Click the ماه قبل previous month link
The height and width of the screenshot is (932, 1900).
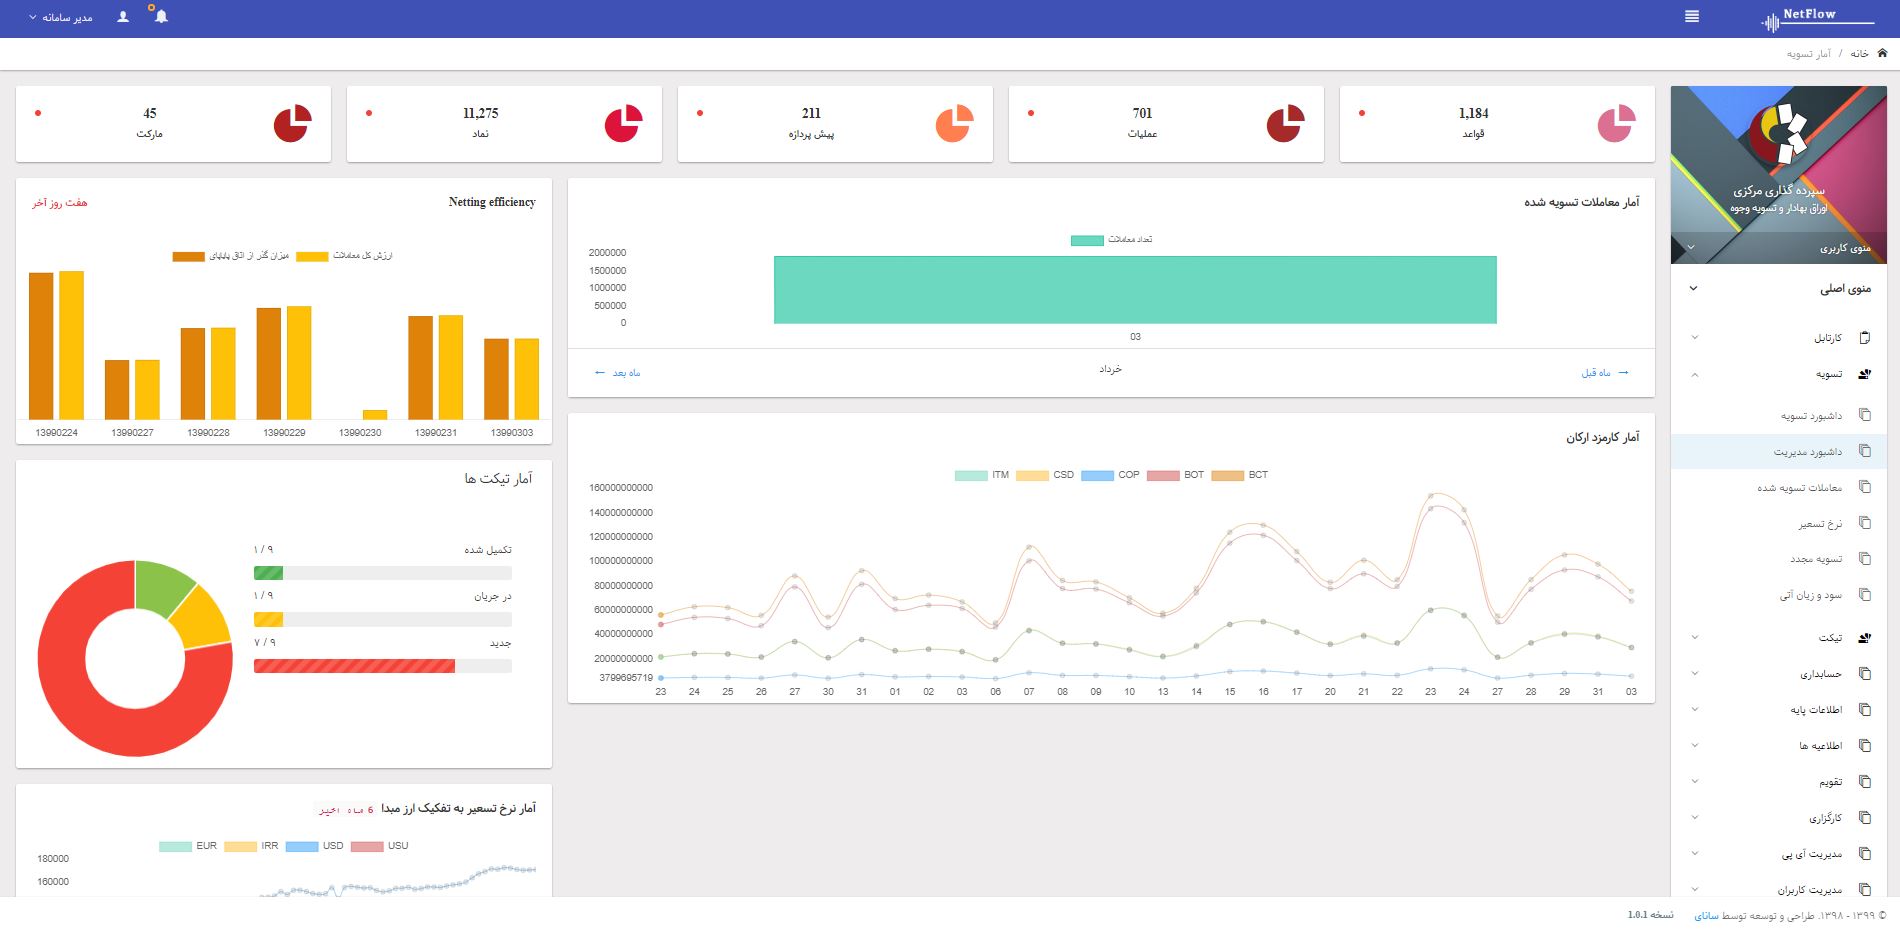click(x=1604, y=373)
